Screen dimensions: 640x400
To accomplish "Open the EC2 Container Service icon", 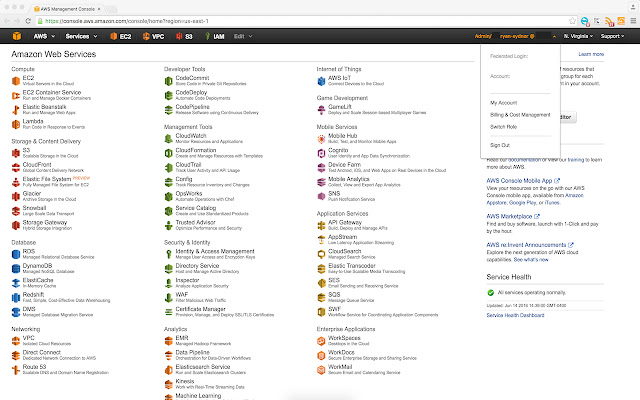I will 16,96.
